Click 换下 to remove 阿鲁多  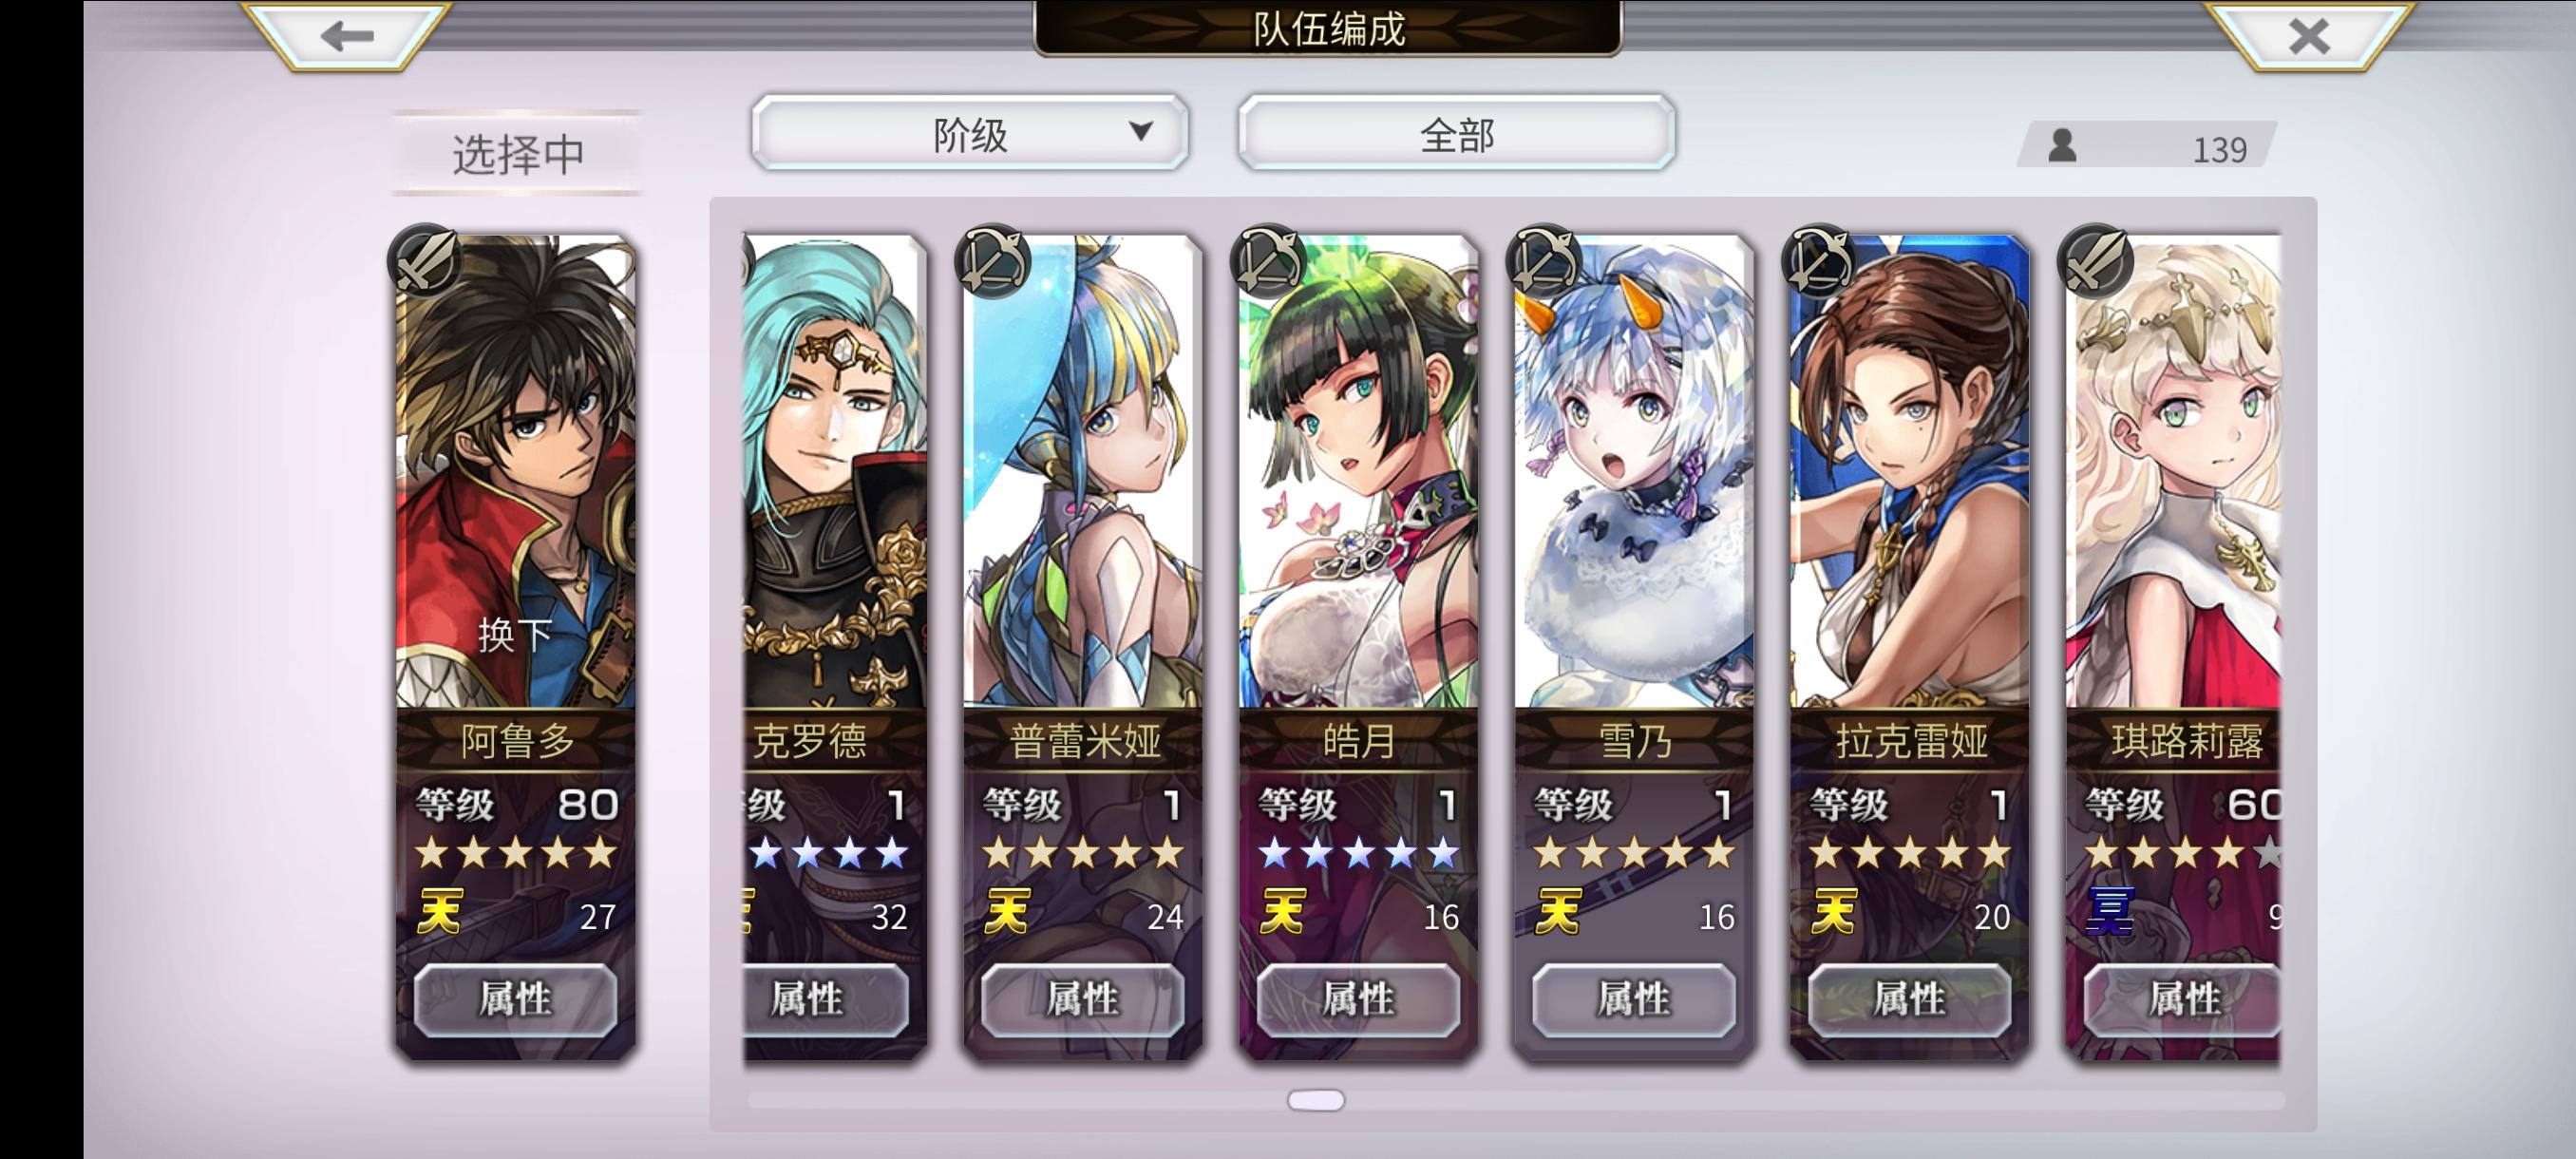click(515, 635)
